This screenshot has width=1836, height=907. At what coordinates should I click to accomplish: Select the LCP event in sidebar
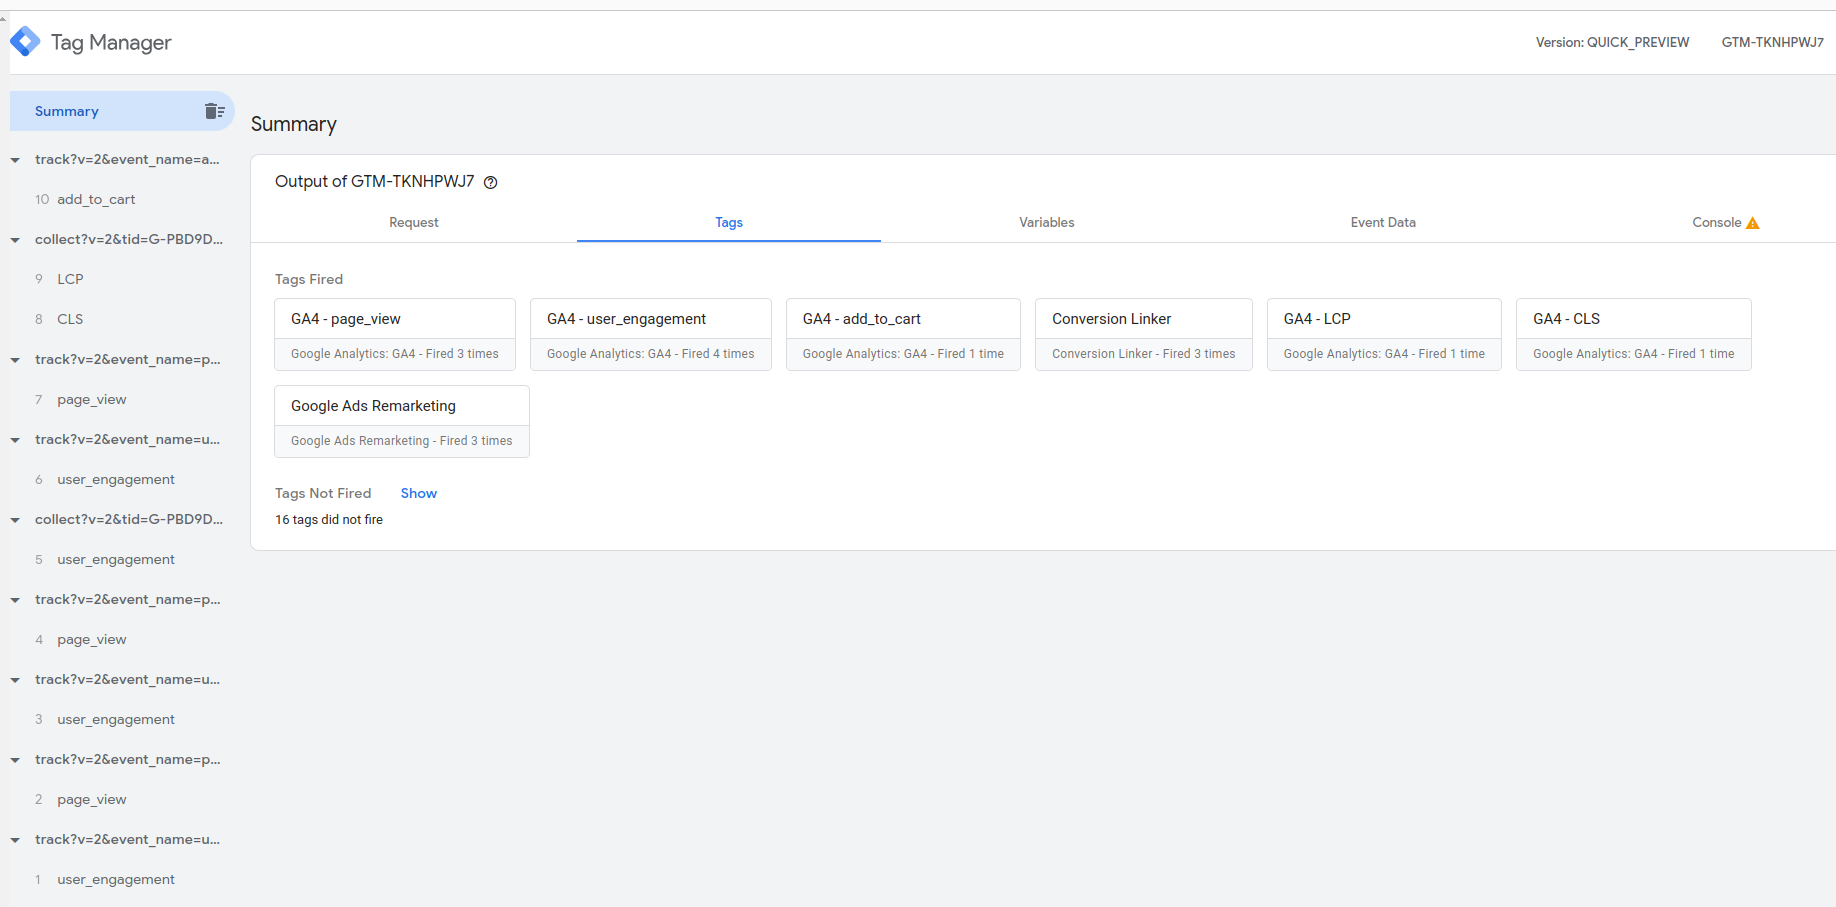pos(70,279)
